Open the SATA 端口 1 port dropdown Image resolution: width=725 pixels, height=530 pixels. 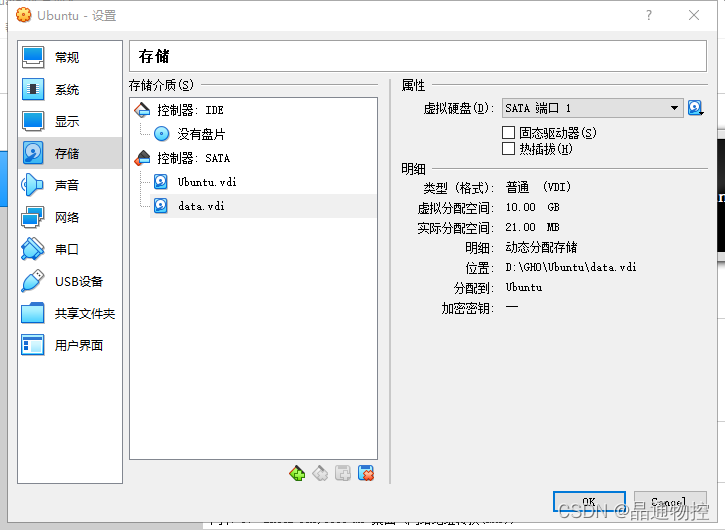click(x=592, y=108)
